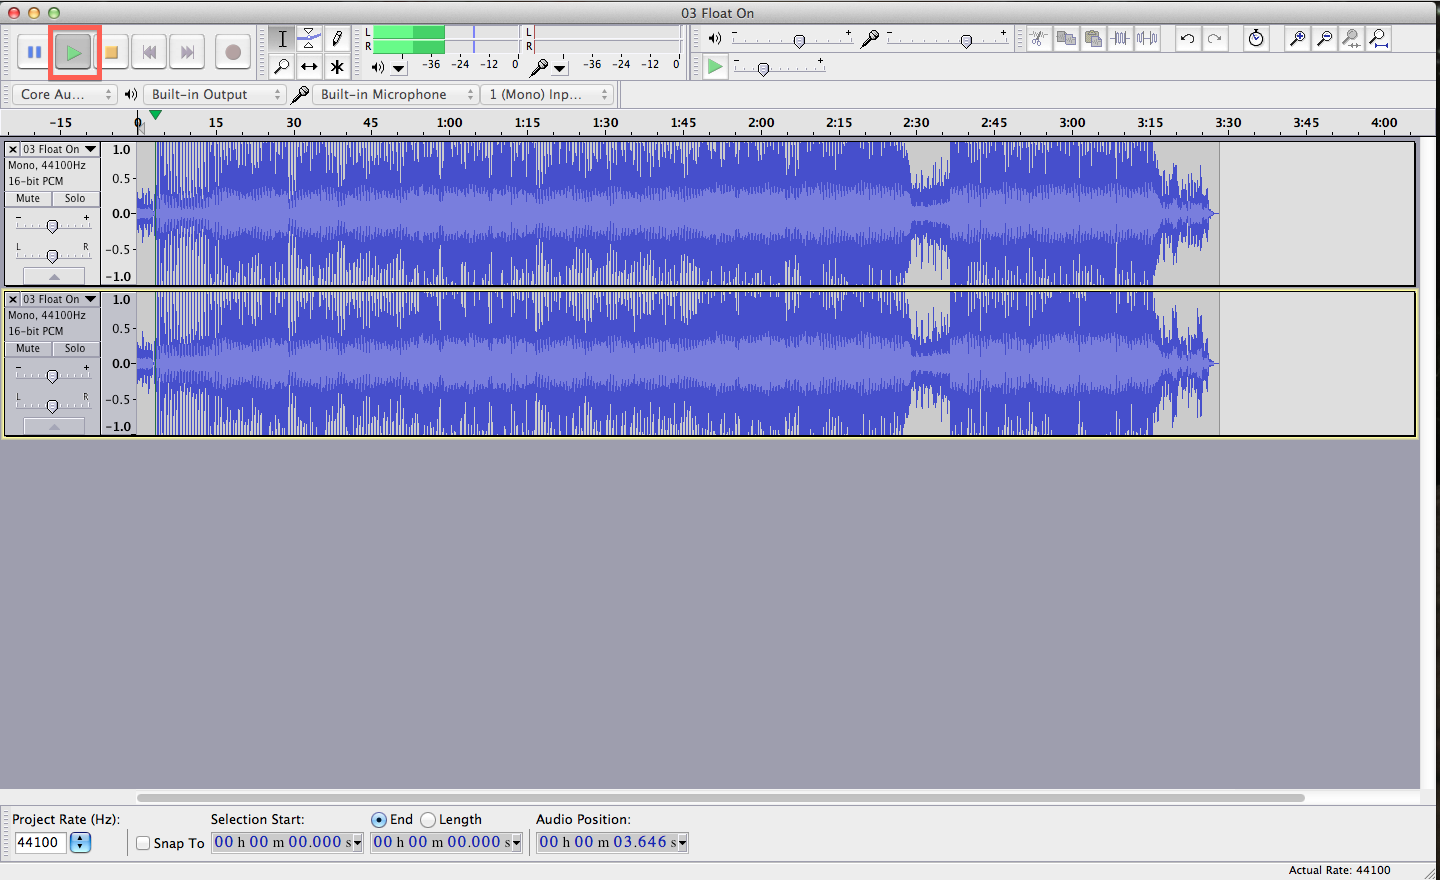Open the 1 (Mono) Input channels dropdown

pos(547,94)
